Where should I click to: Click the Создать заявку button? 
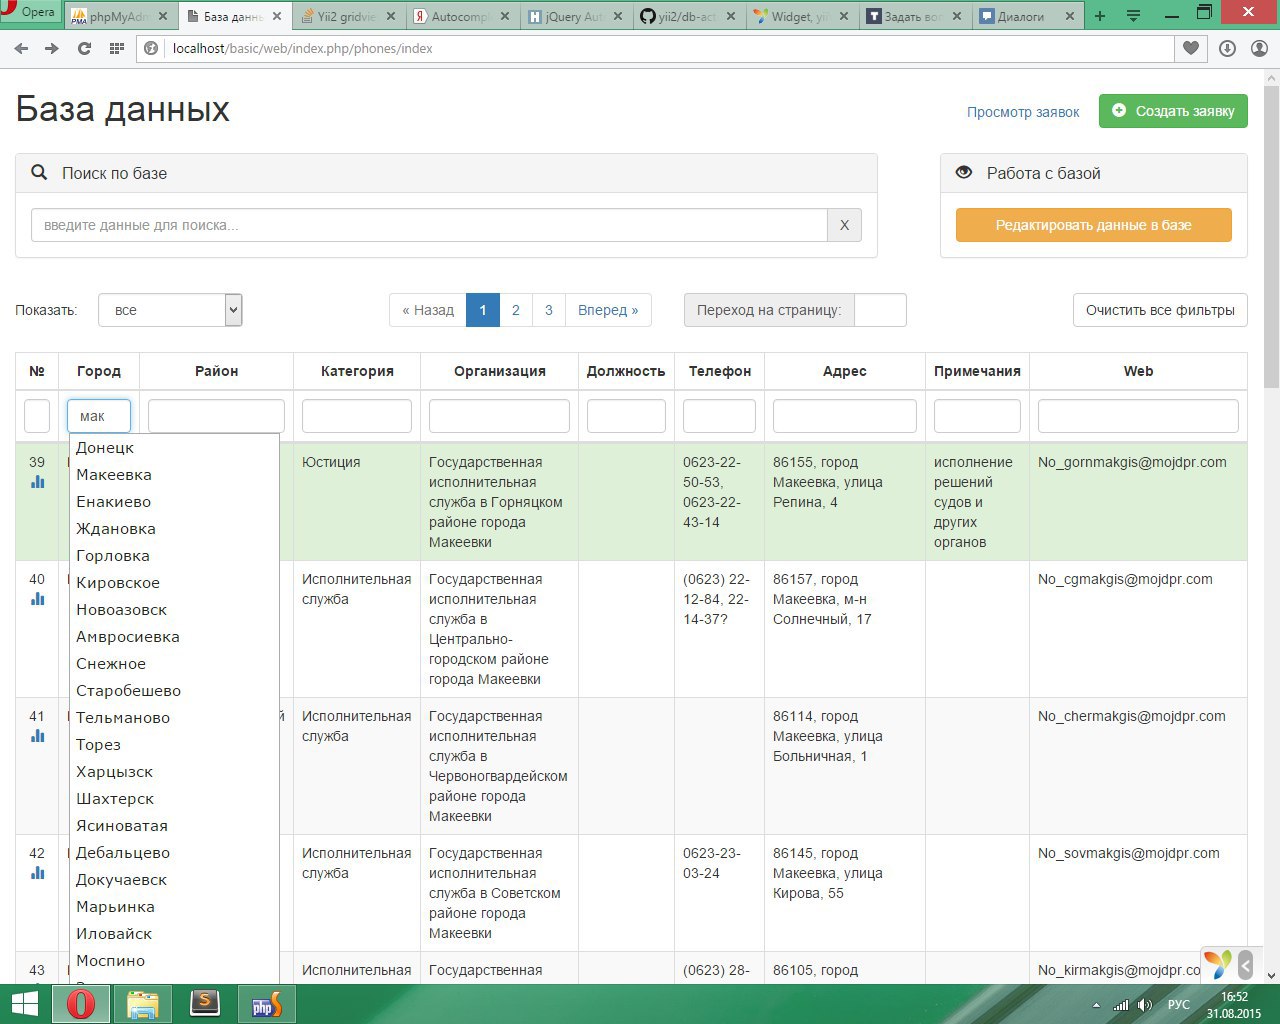pos(1173,111)
